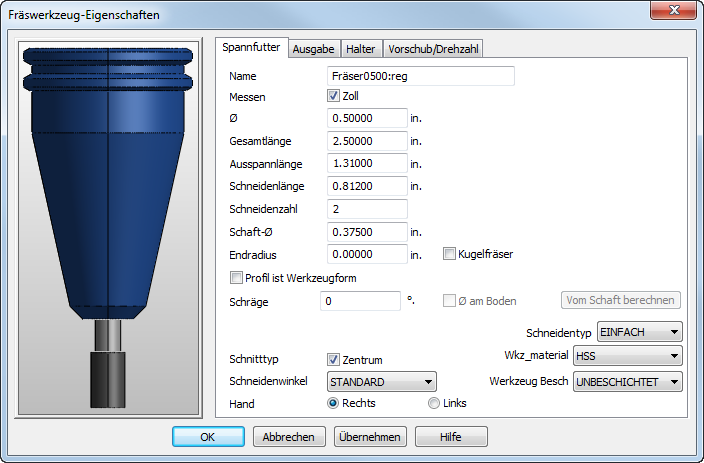Click the Ausspannlänge field

click(367, 163)
